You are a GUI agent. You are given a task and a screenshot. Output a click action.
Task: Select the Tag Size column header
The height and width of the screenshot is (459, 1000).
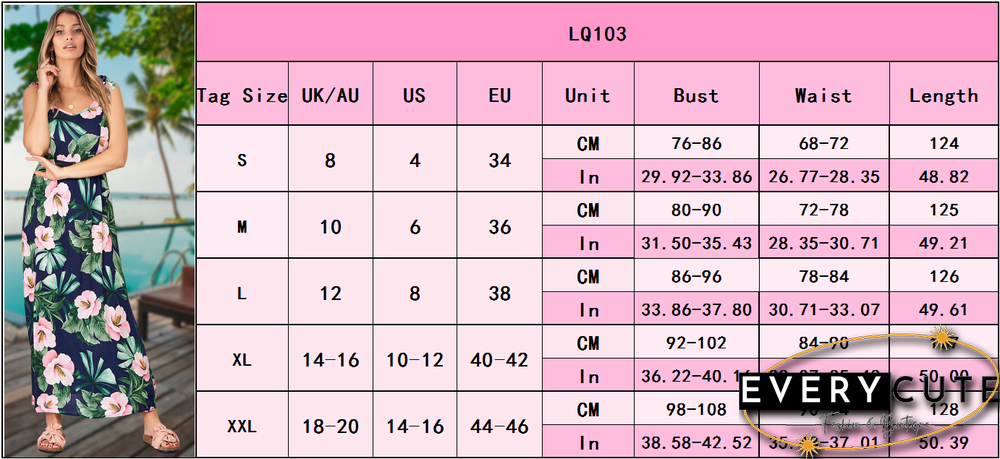242,96
